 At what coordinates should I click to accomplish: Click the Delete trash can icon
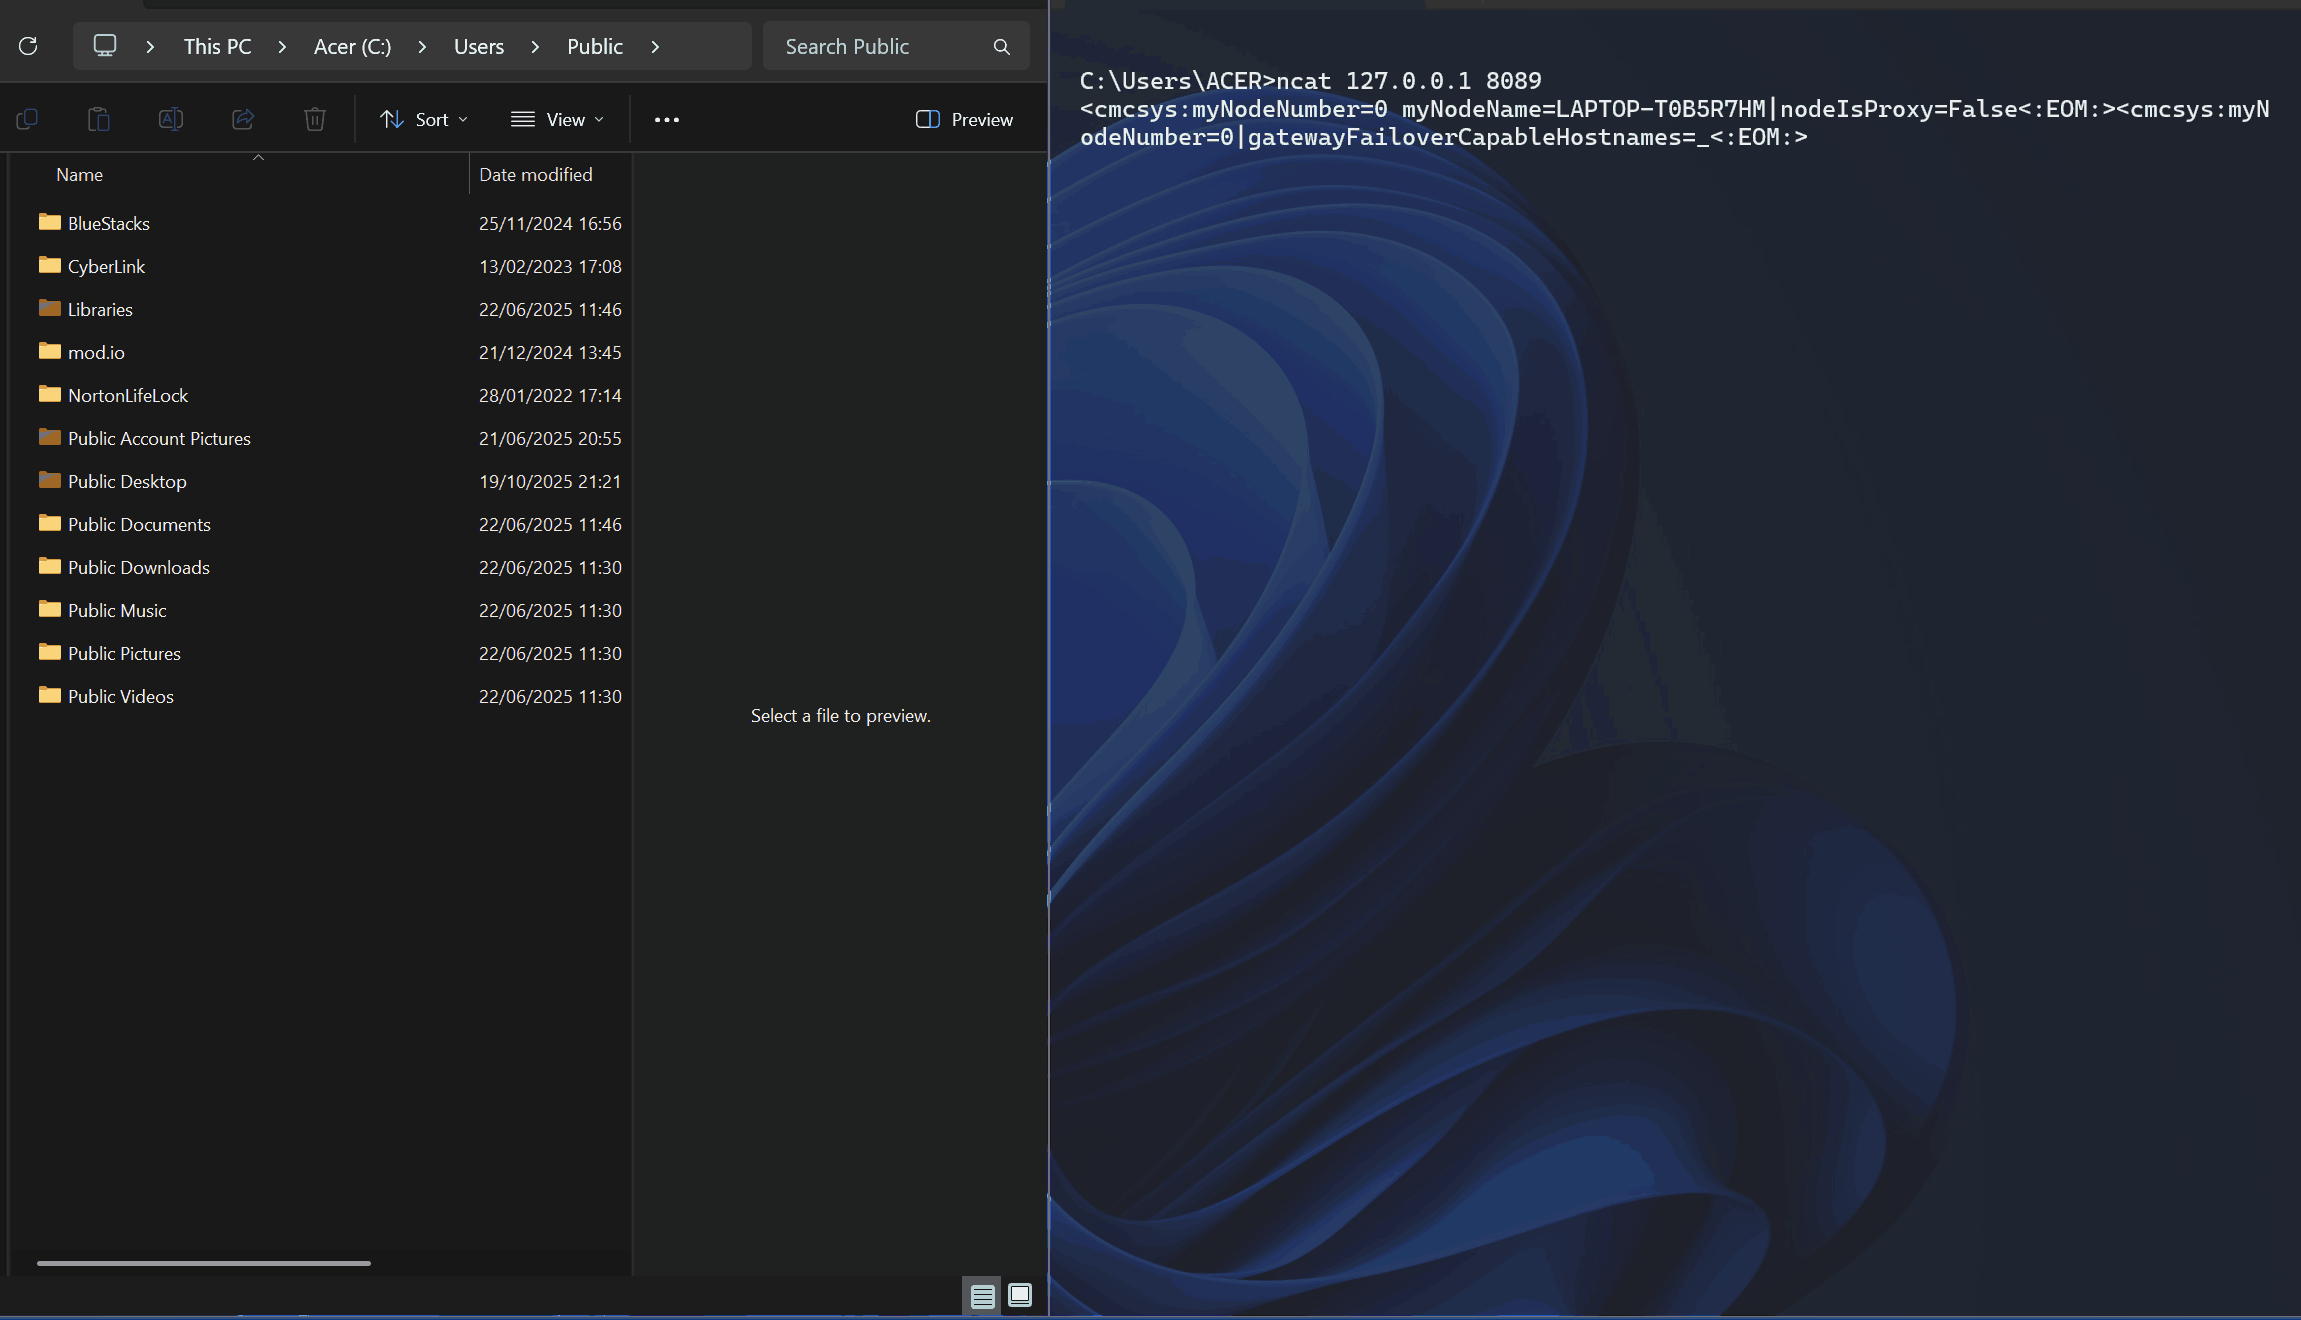pos(315,119)
